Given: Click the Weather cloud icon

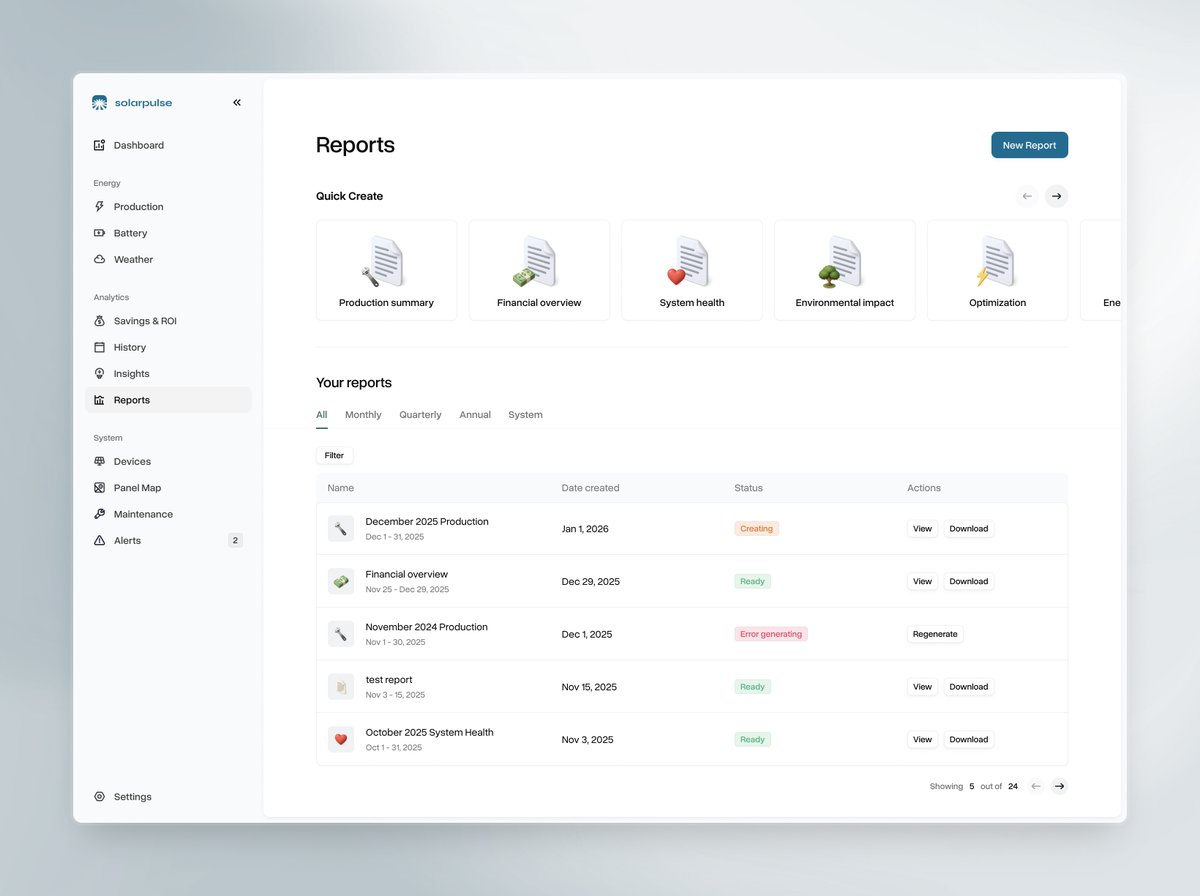Looking at the screenshot, I should click(99, 259).
